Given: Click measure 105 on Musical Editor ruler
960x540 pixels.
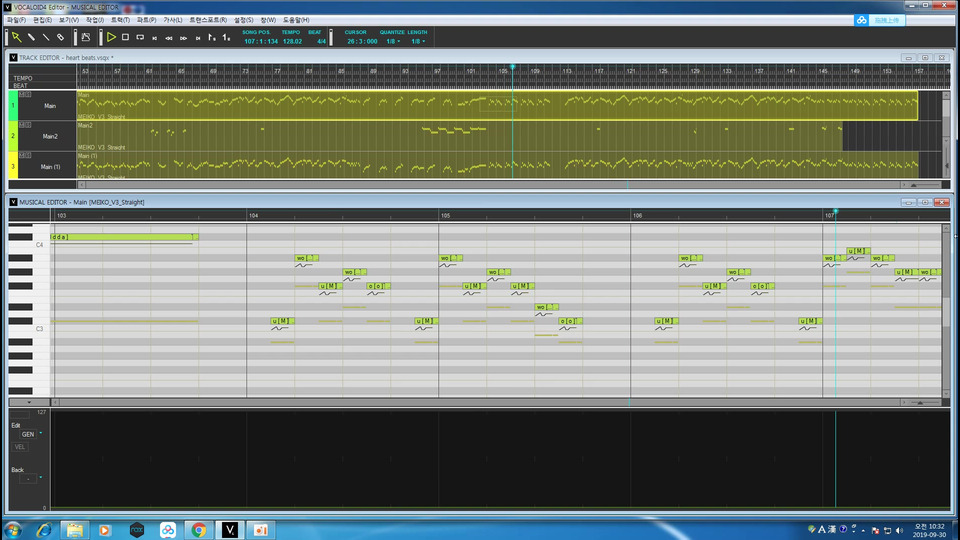Looking at the screenshot, I should [x=446, y=216].
